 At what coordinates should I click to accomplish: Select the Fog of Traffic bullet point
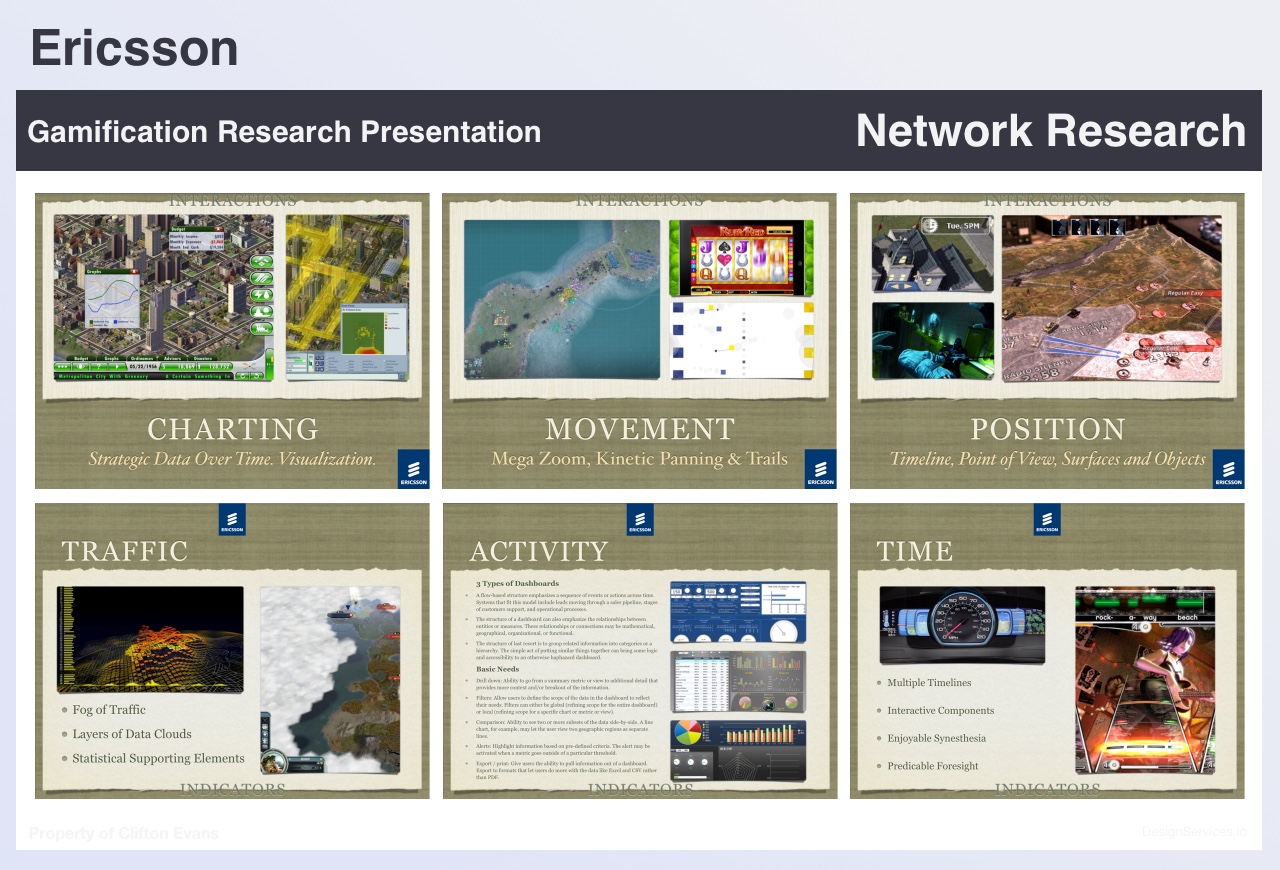pyautogui.click(x=108, y=710)
